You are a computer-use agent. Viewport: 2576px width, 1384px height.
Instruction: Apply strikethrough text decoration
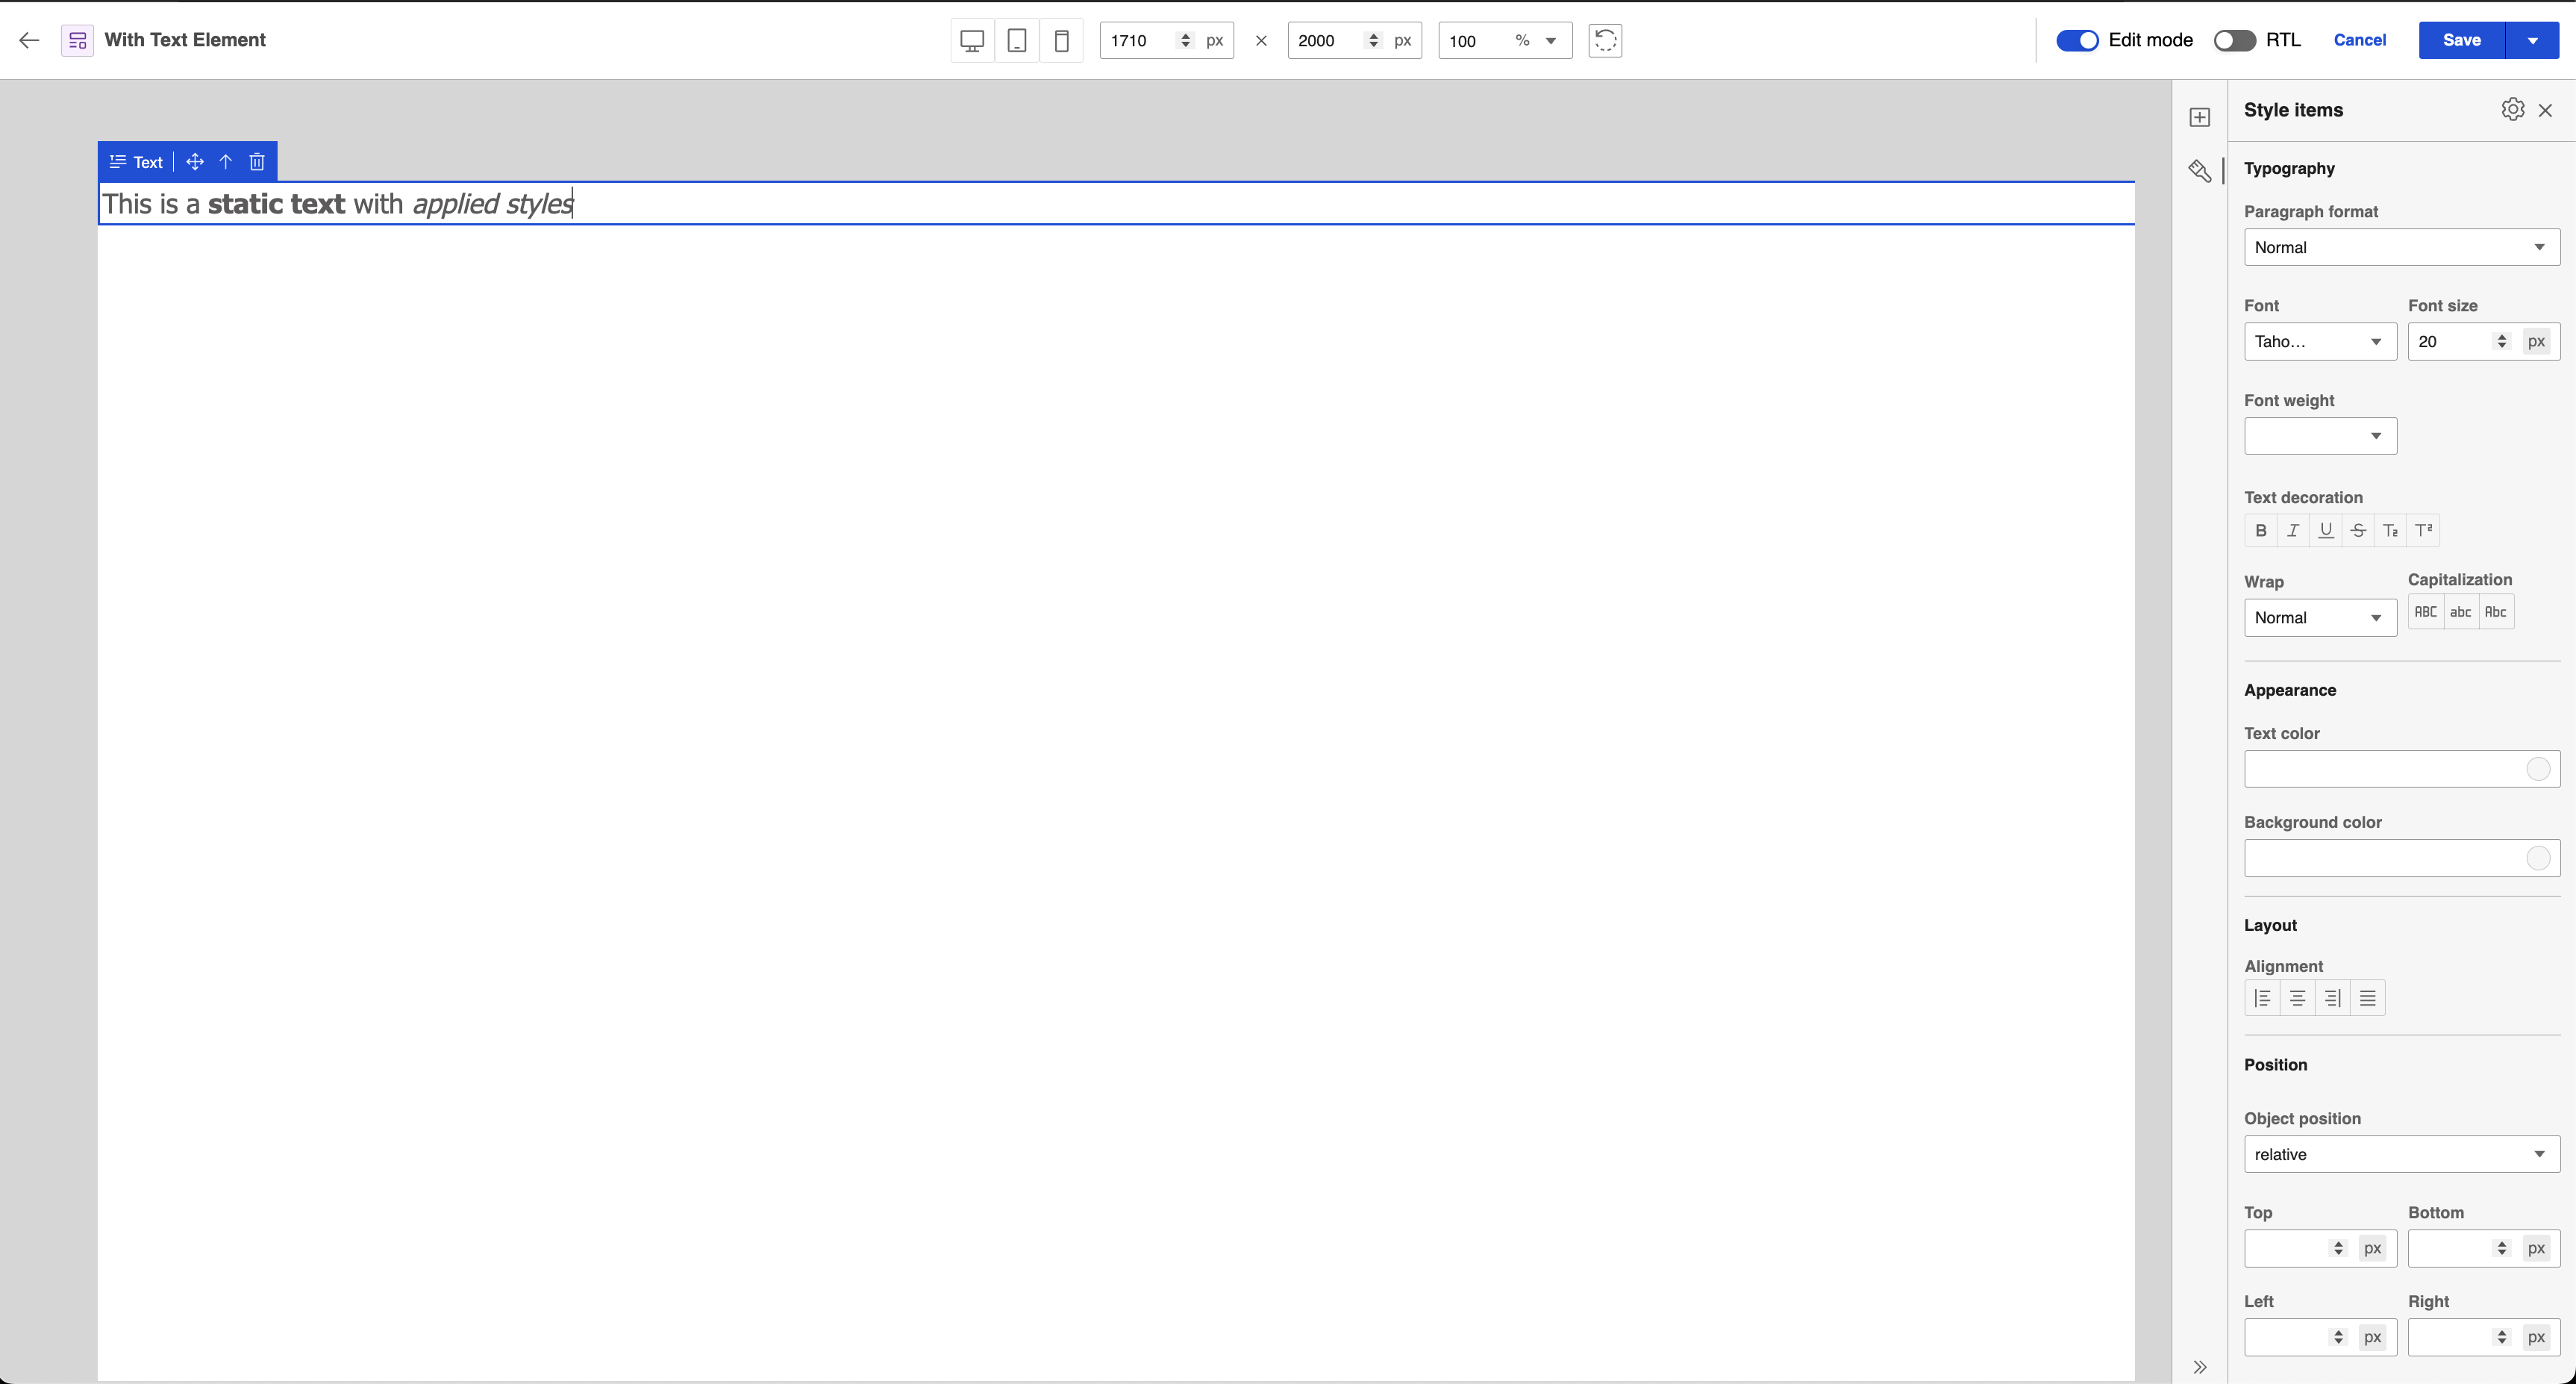click(2357, 531)
